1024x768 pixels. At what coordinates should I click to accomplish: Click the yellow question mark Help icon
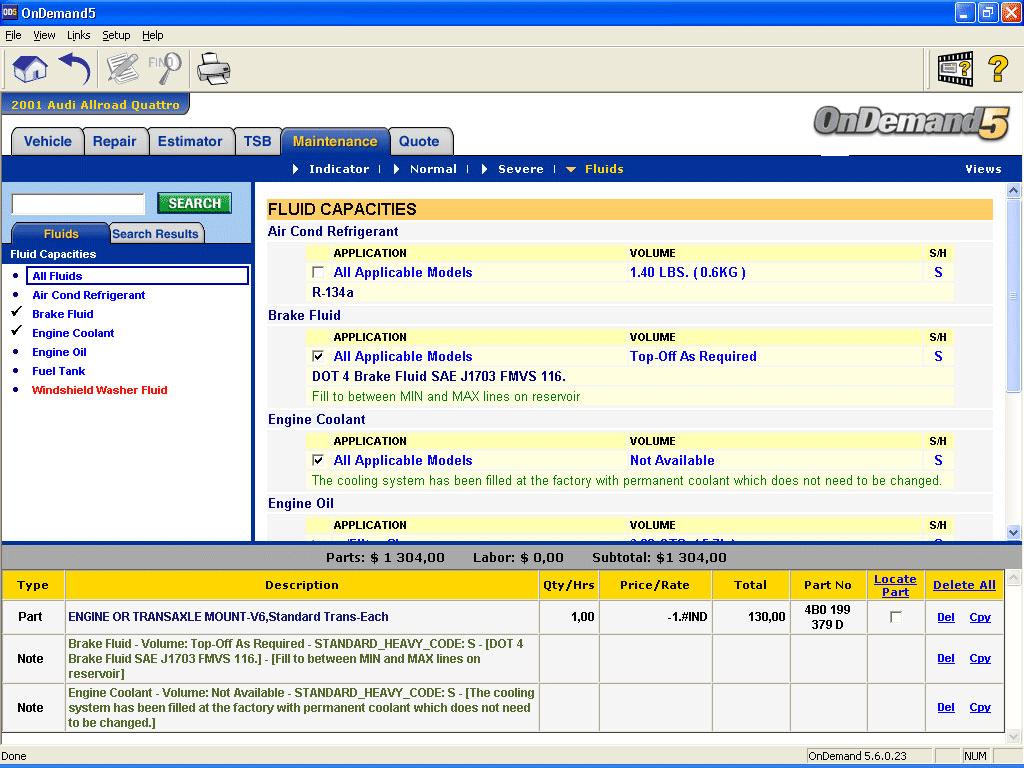(998, 69)
